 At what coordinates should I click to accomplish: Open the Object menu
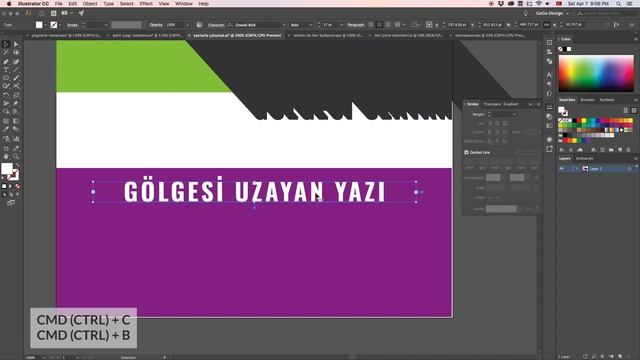(90, 4)
